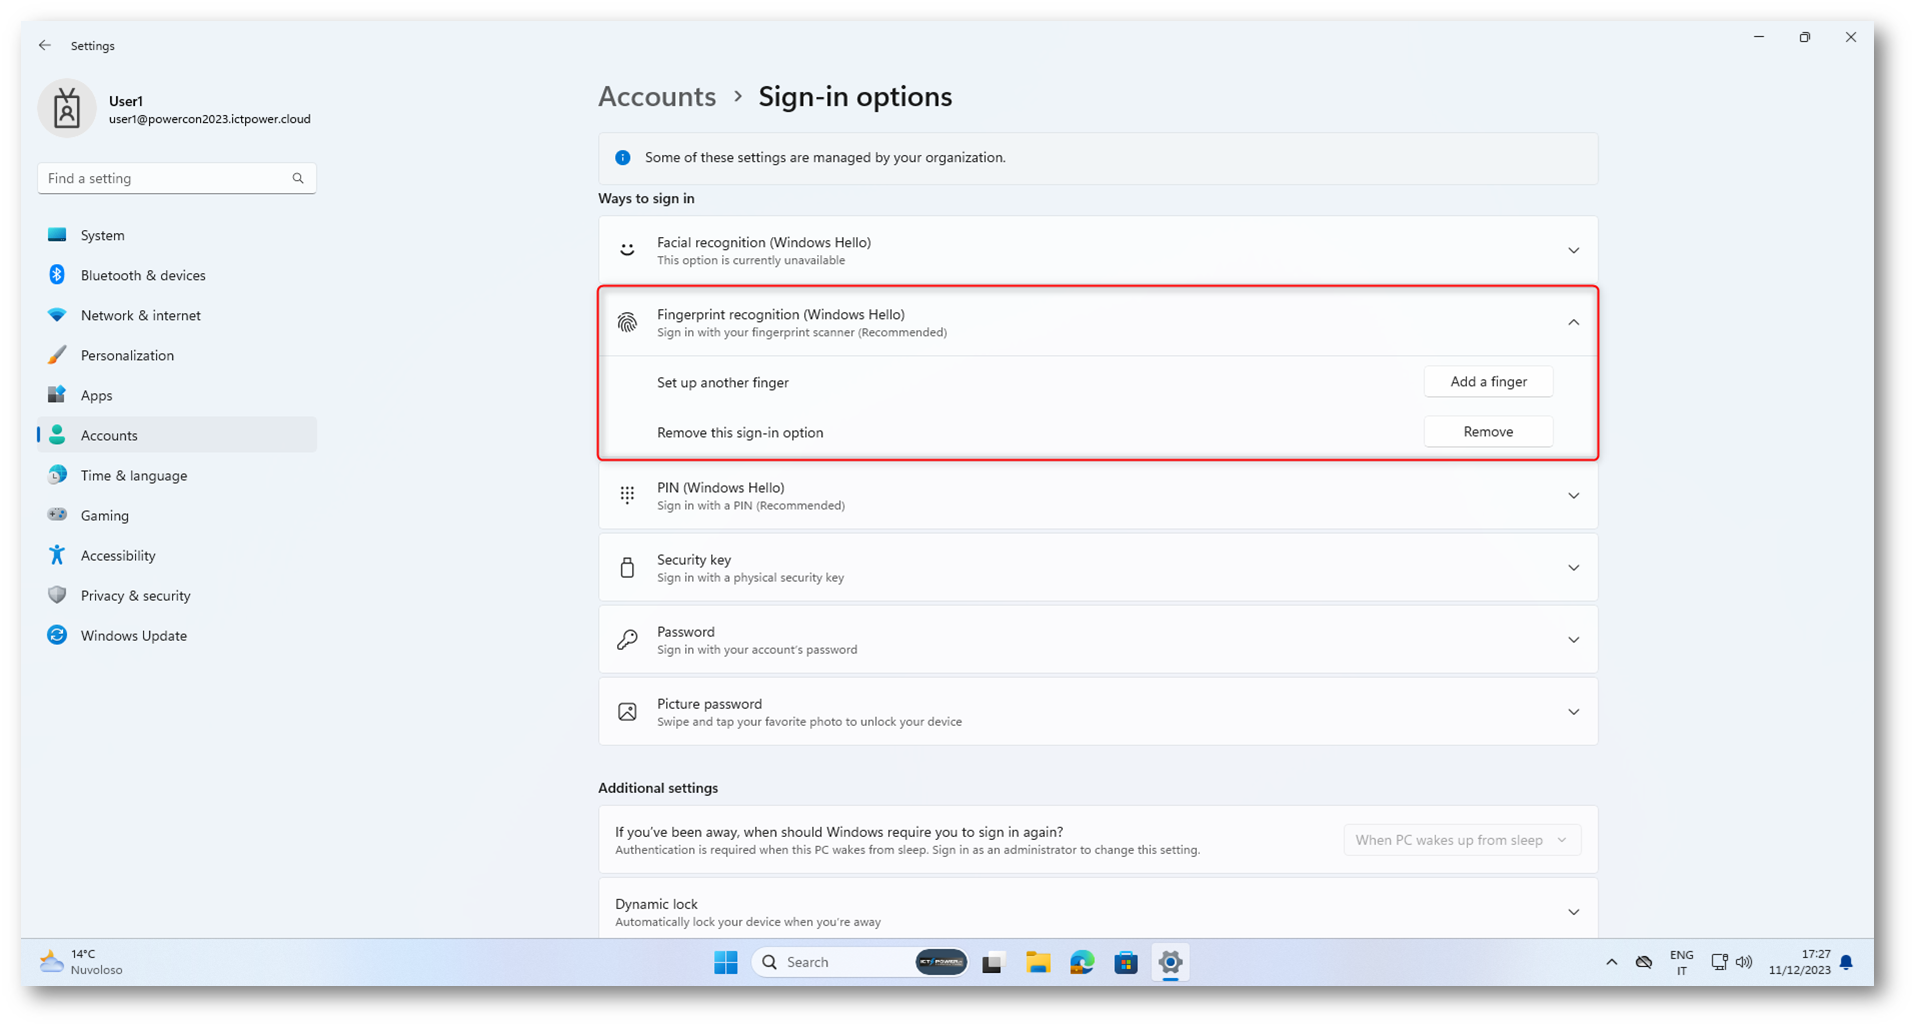Image resolution: width=1916 pixels, height=1028 pixels.
Task: Click 'Remove this sign-in option' label
Action: [740, 432]
